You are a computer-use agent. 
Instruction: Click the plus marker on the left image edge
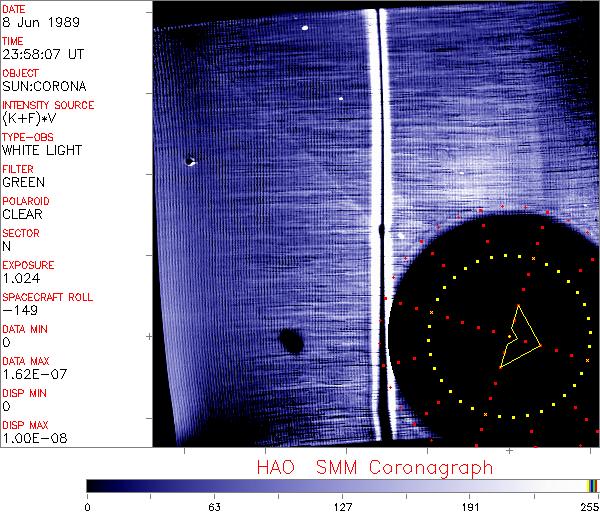[x=149, y=338]
